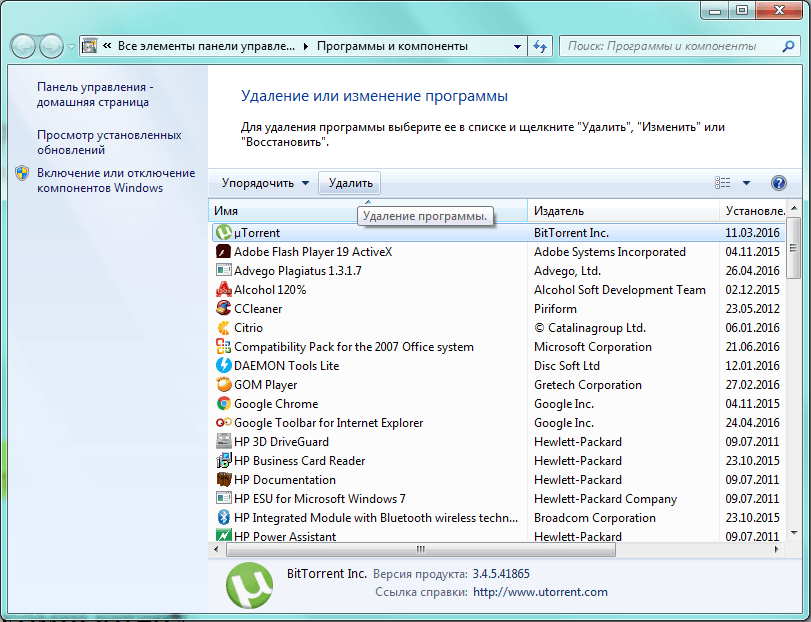Click 'Hewlett-Packard Company' publisher cell

coord(606,498)
